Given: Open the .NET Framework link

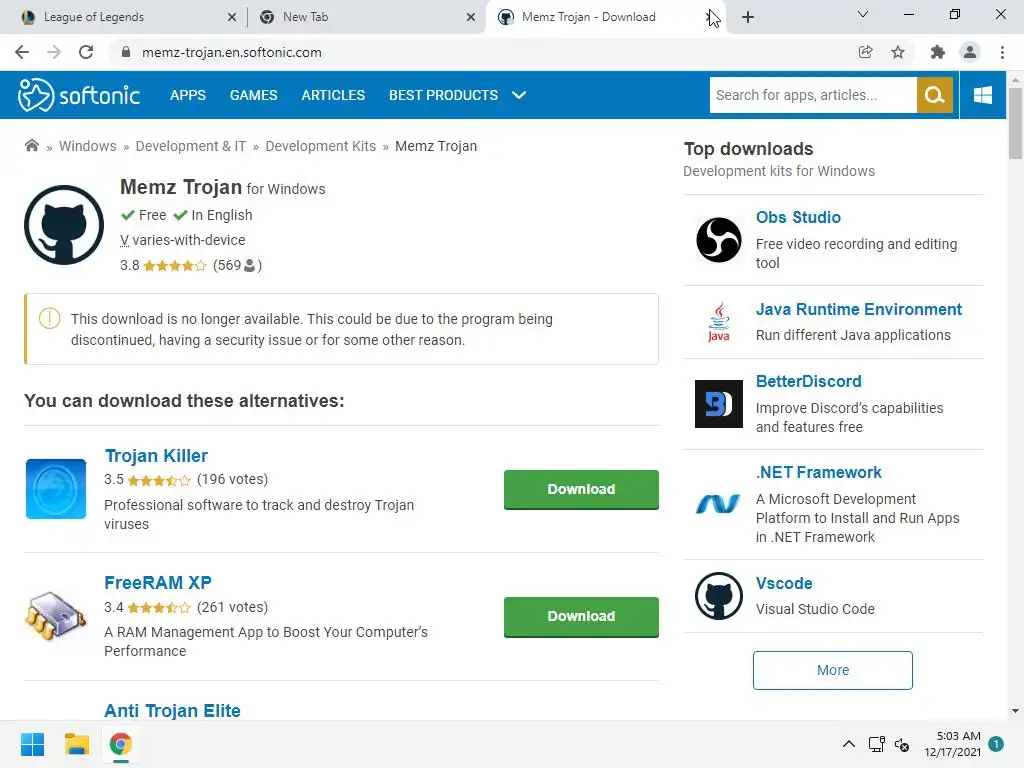Looking at the screenshot, I should tap(818, 473).
